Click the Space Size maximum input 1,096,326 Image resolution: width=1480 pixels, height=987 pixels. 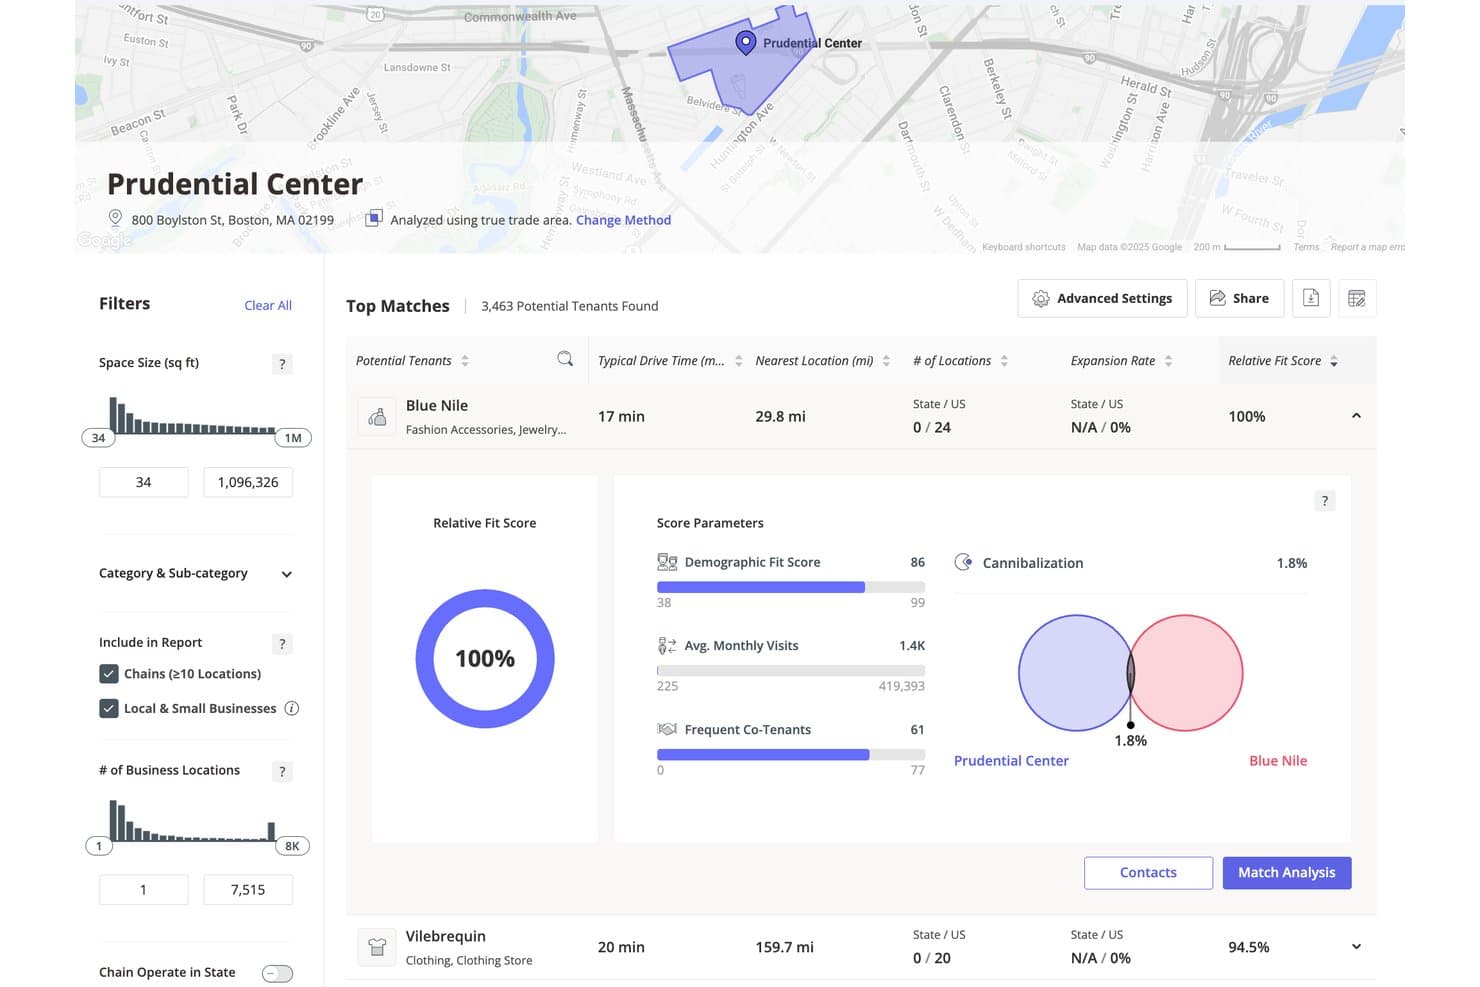point(248,482)
